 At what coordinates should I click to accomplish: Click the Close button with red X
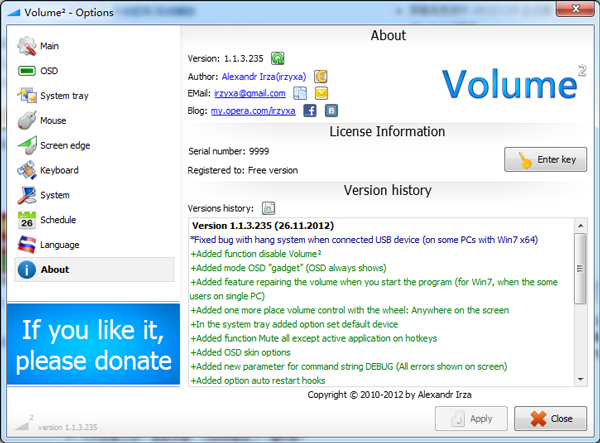coord(550,419)
